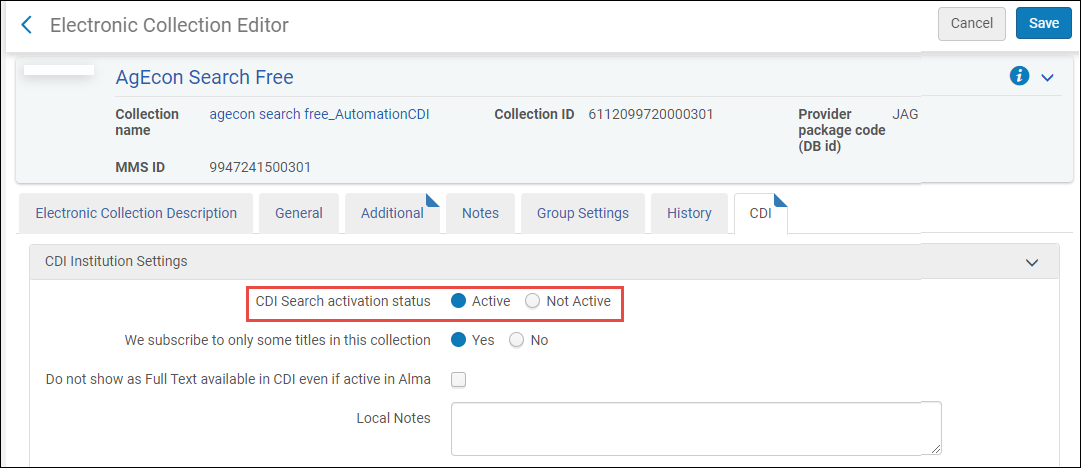Switch to Group Settings tab
The image size is (1081, 468).
pos(582,213)
